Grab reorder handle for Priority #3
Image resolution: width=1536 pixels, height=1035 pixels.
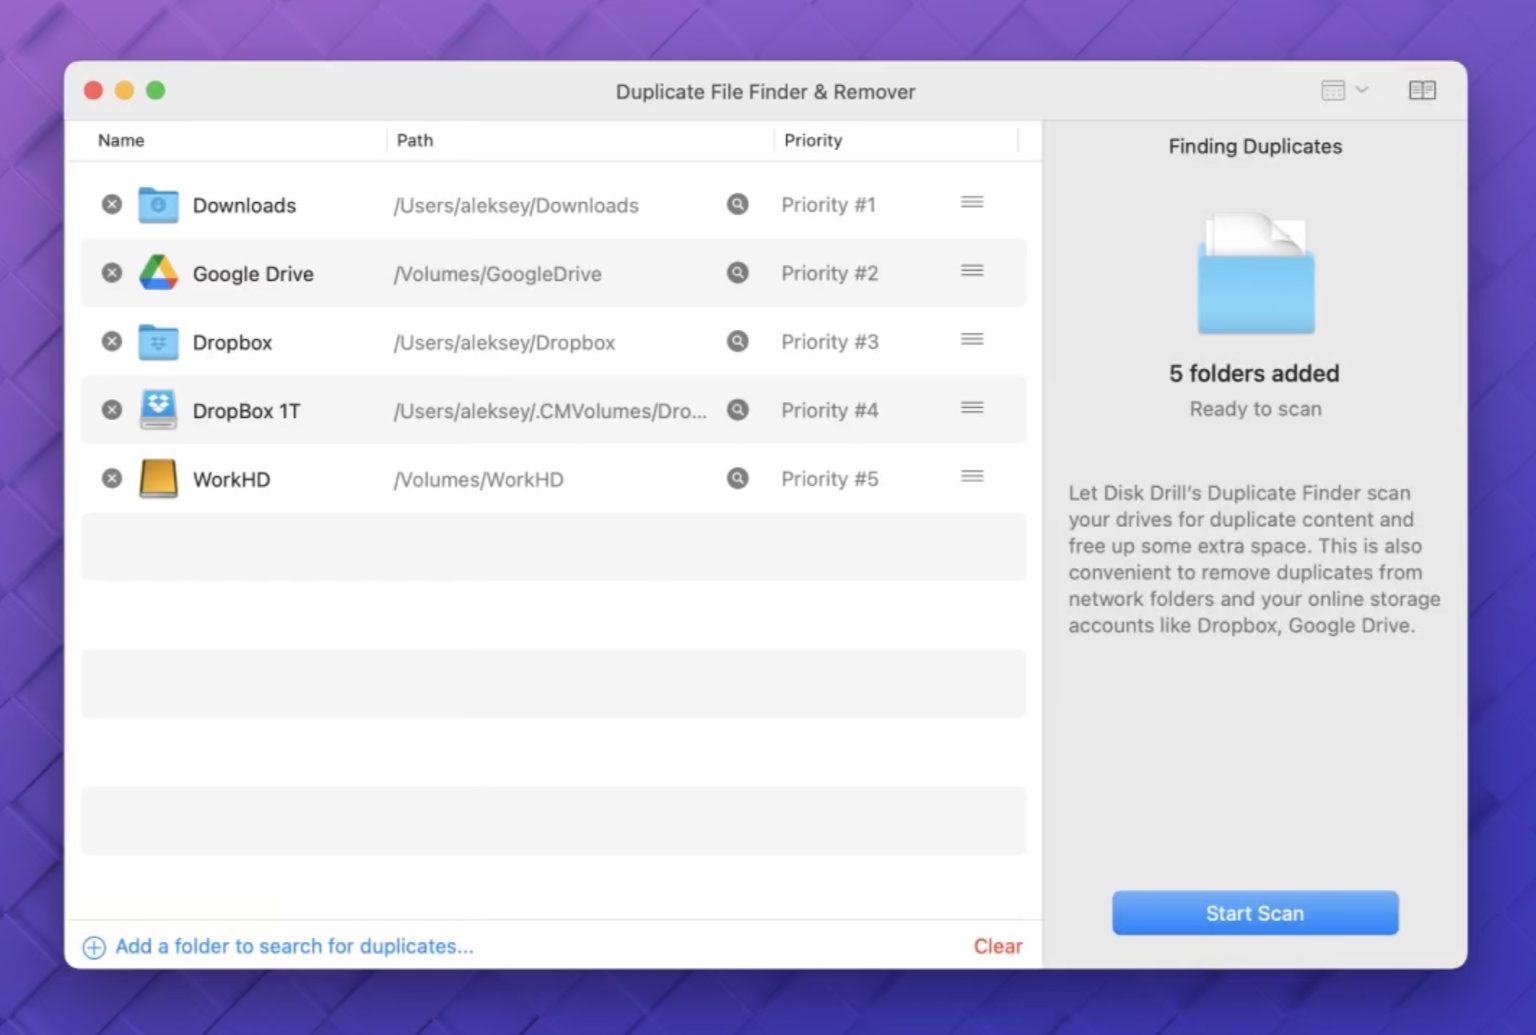(x=972, y=340)
